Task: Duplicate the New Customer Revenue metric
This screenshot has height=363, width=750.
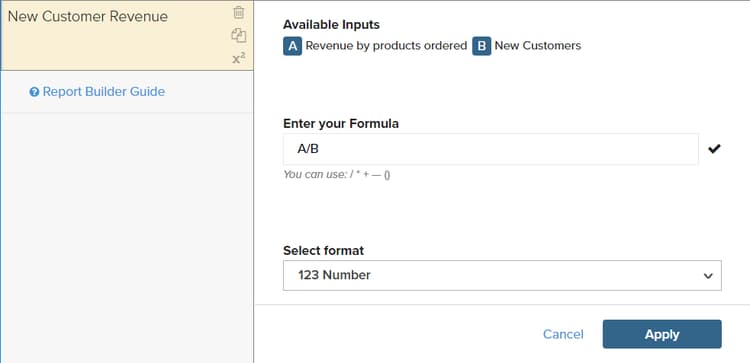Action: 238,35
